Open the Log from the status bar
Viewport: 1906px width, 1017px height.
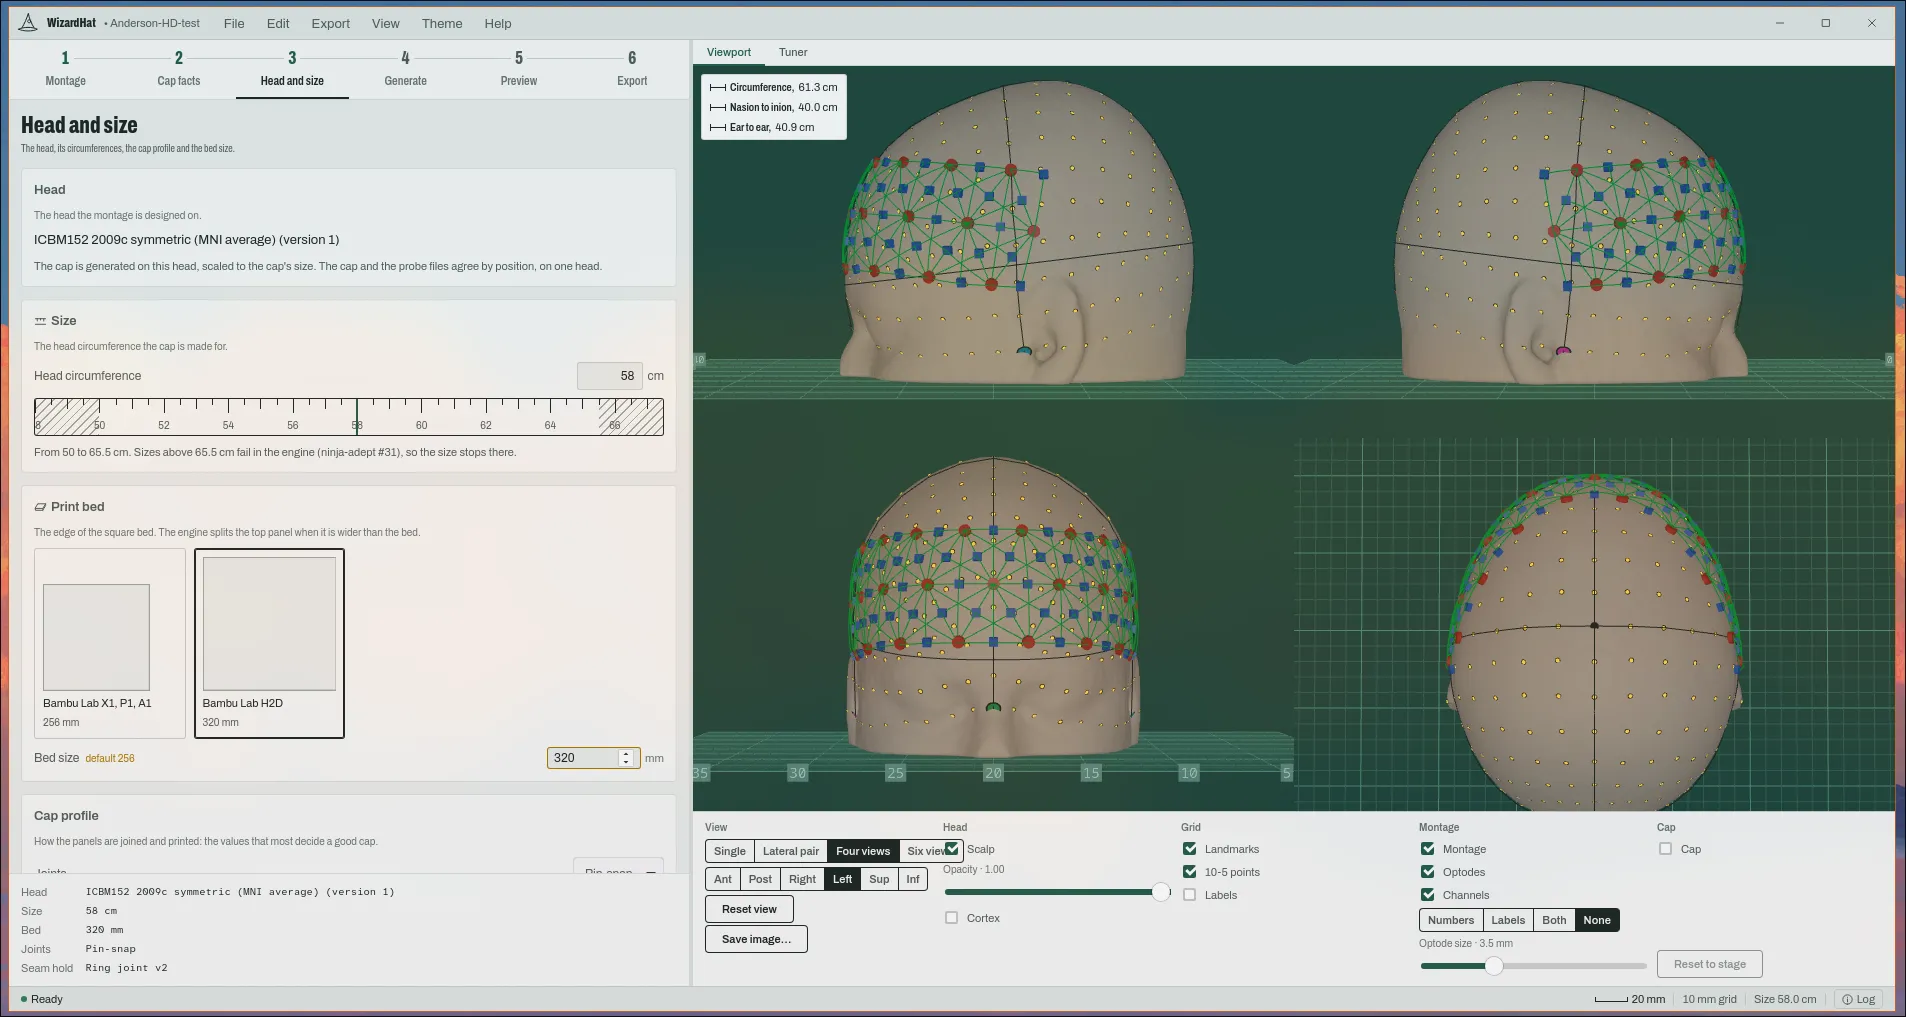pyautogui.click(x=1859, y=999)
